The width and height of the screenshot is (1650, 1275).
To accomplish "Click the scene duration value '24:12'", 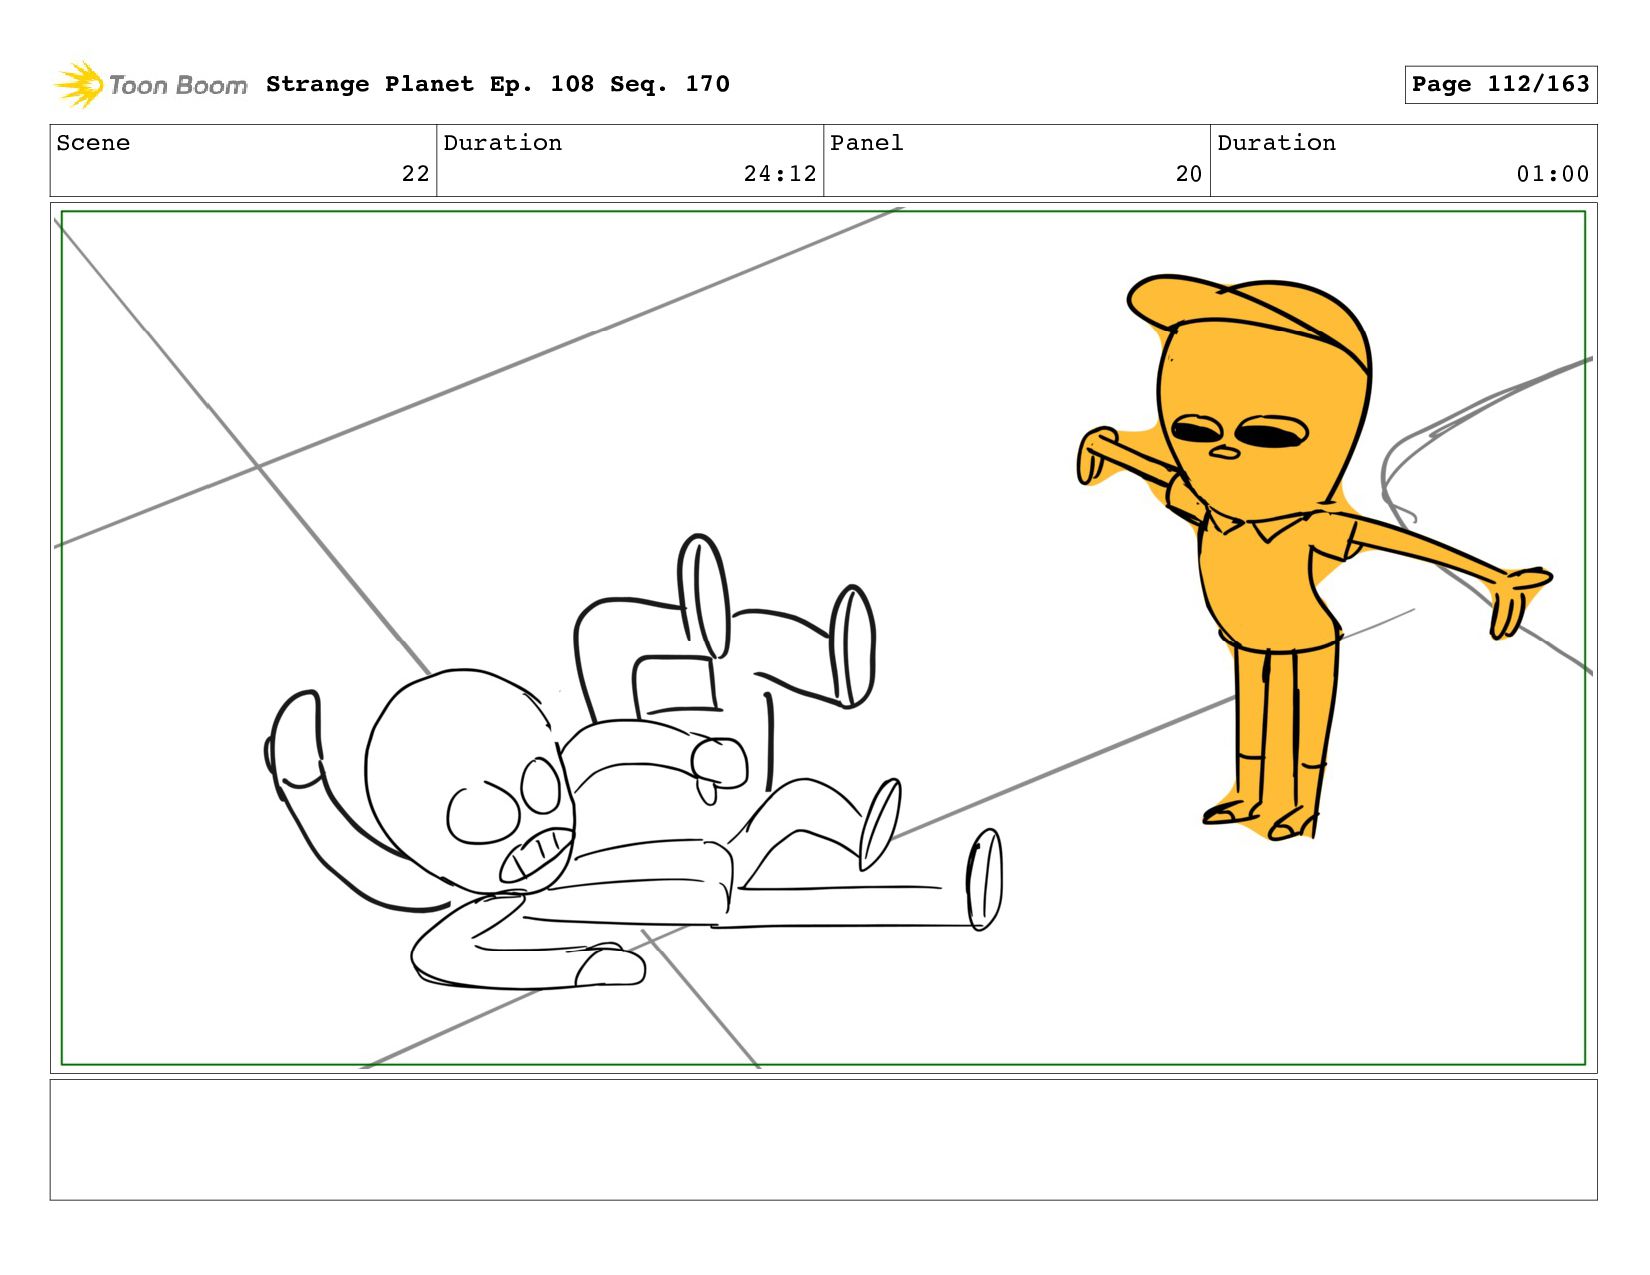I will tap(780, 174).
